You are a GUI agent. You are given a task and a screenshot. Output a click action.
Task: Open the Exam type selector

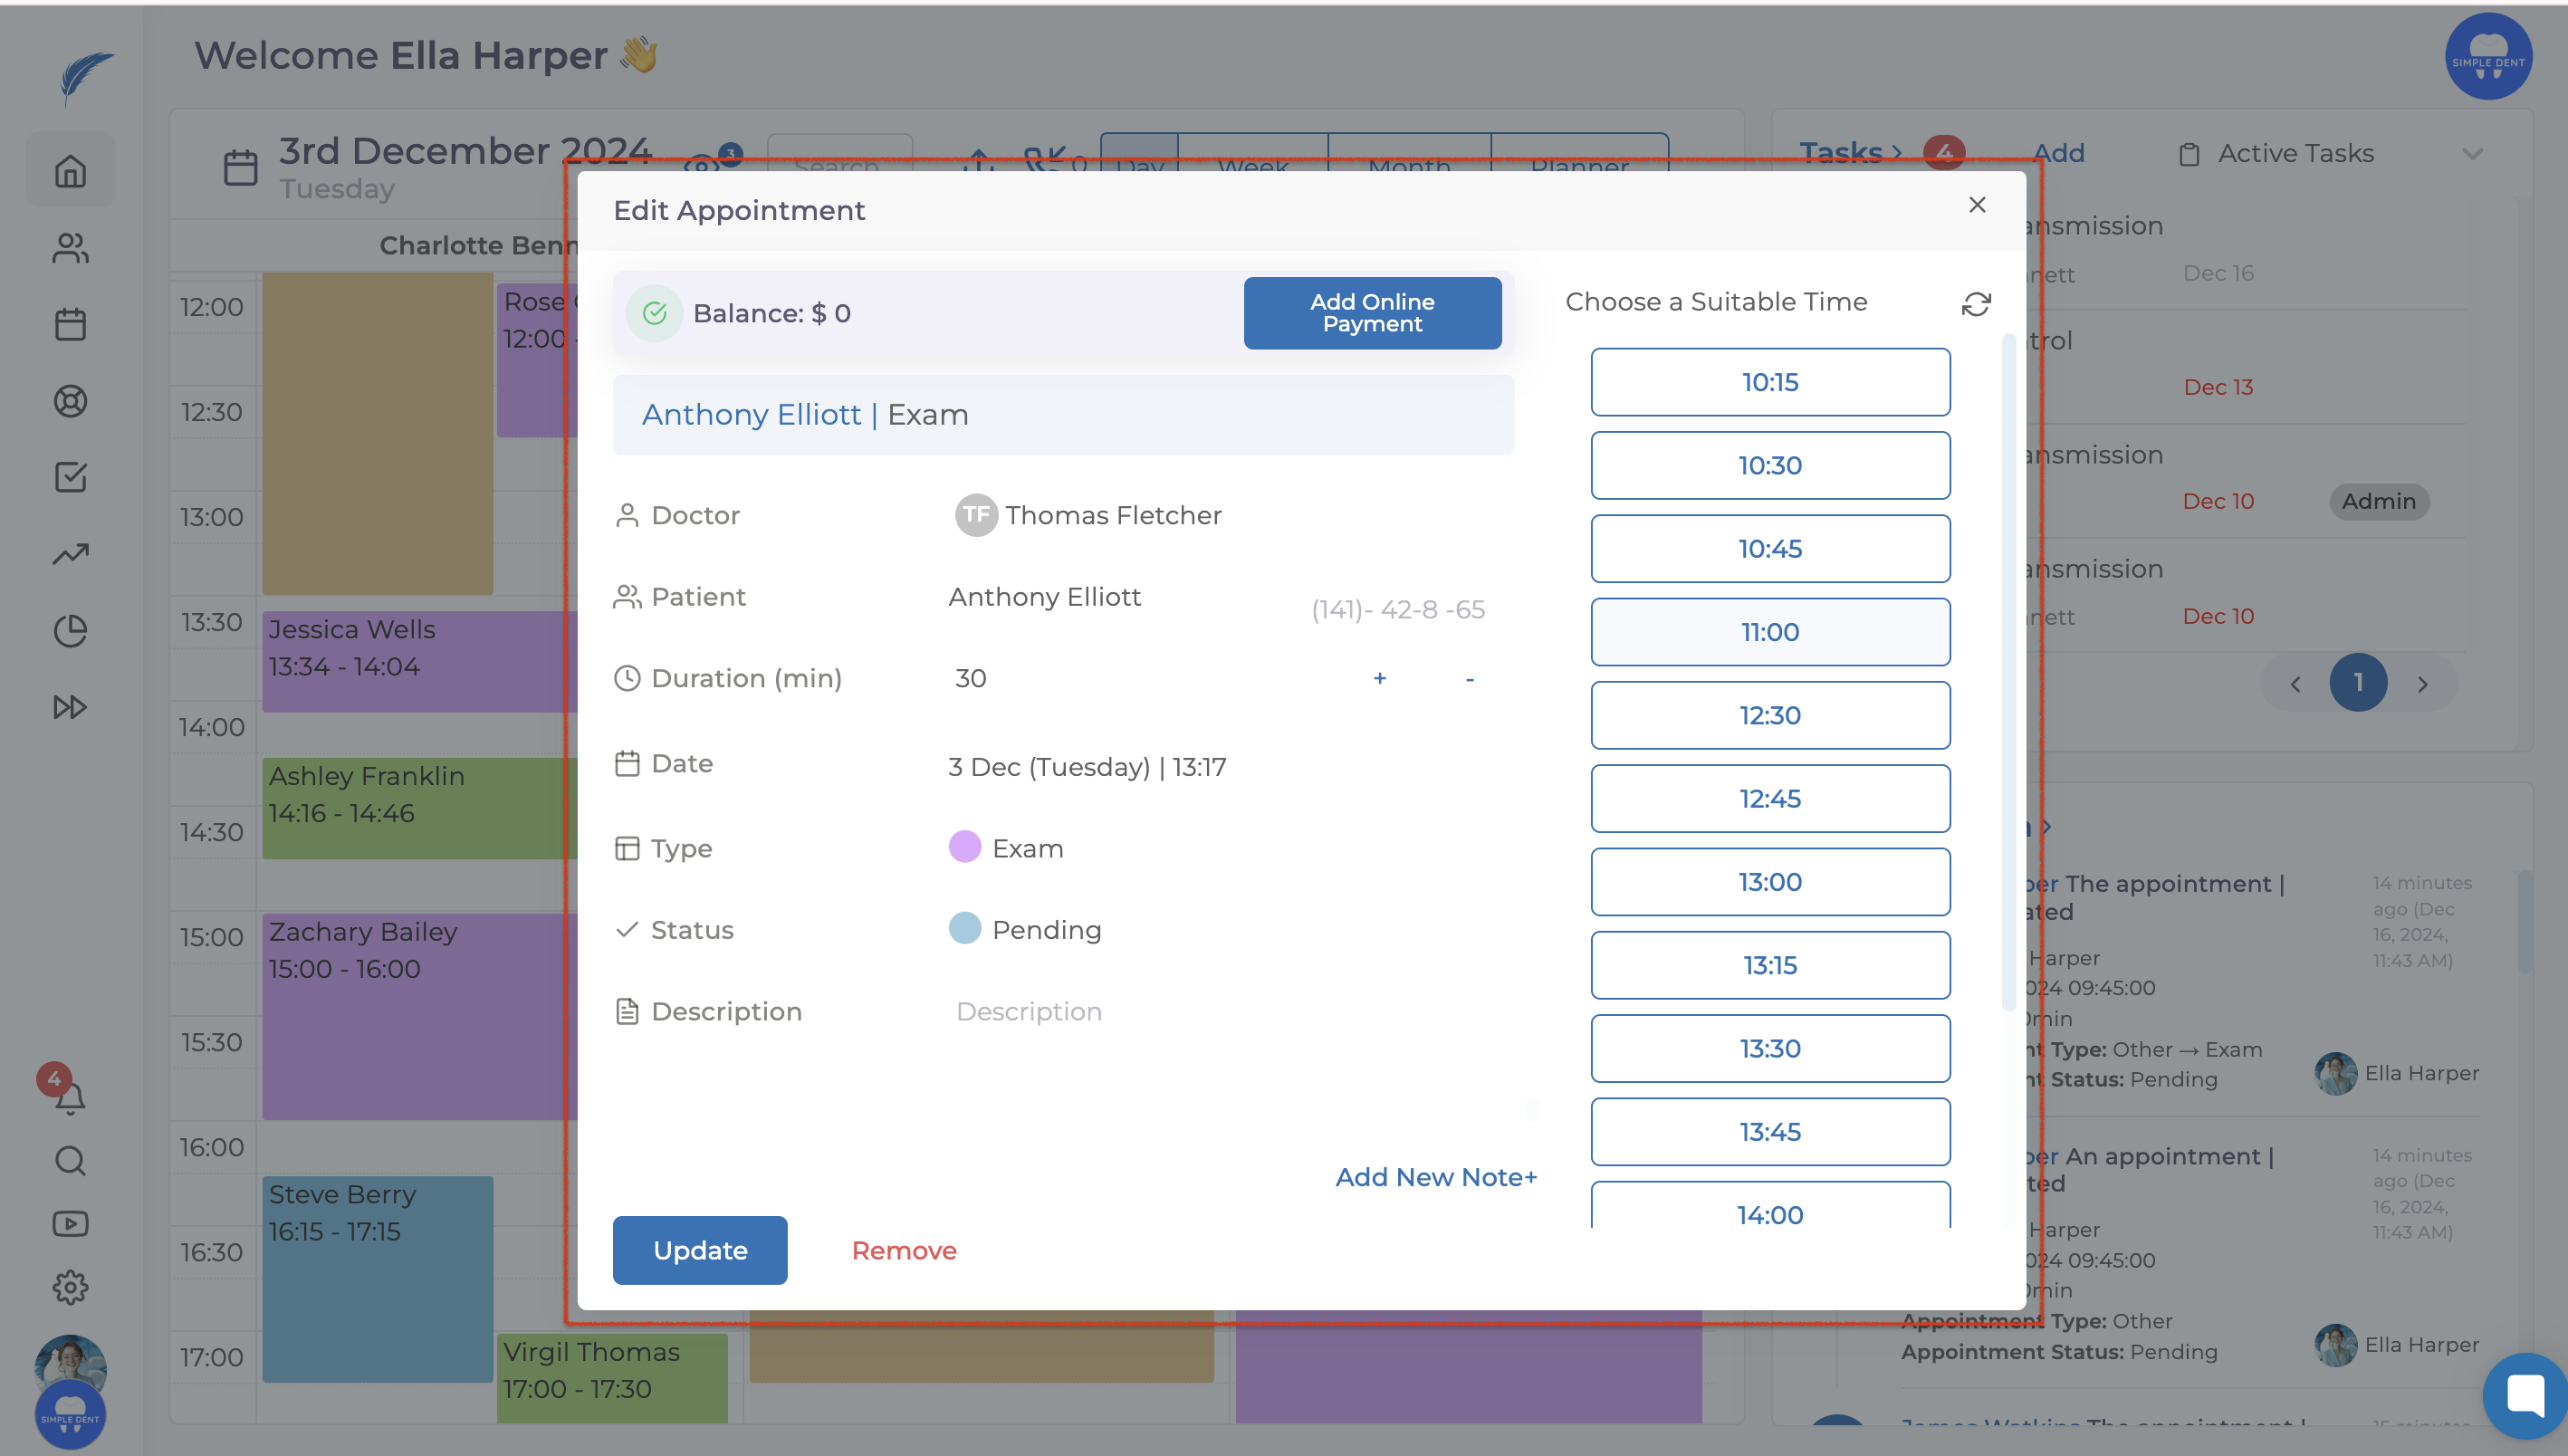[1027, 849]
